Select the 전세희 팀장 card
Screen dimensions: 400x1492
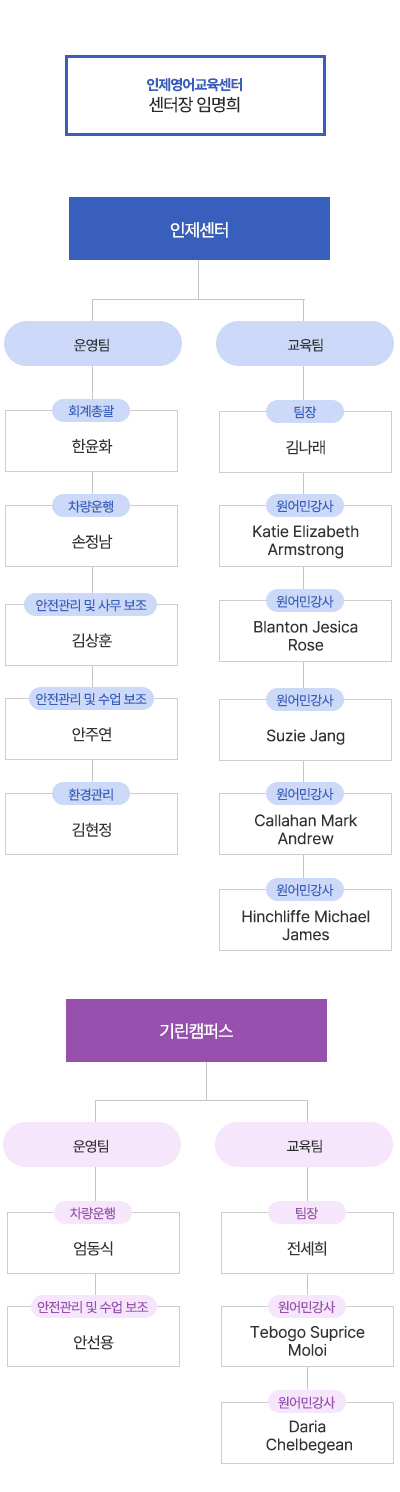click(x=307, y=1243)
